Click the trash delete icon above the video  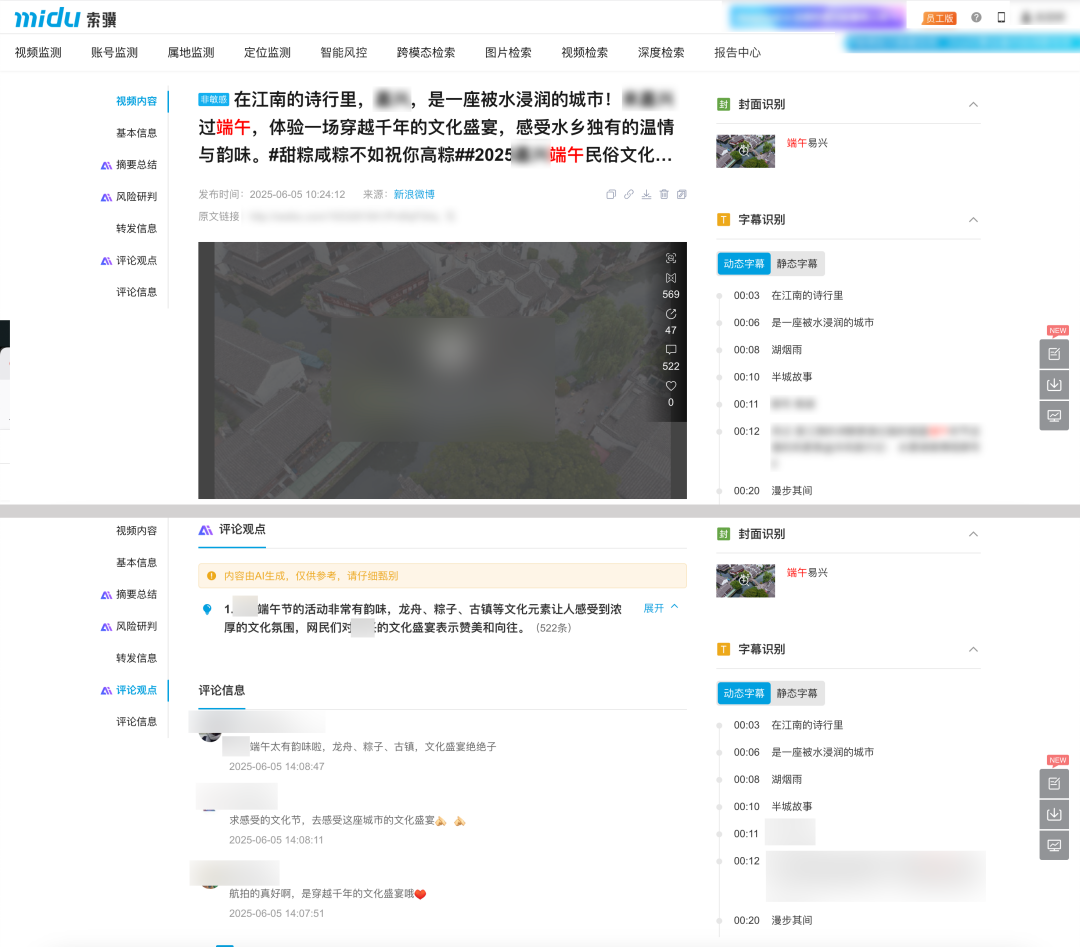(x=663, y=194)
